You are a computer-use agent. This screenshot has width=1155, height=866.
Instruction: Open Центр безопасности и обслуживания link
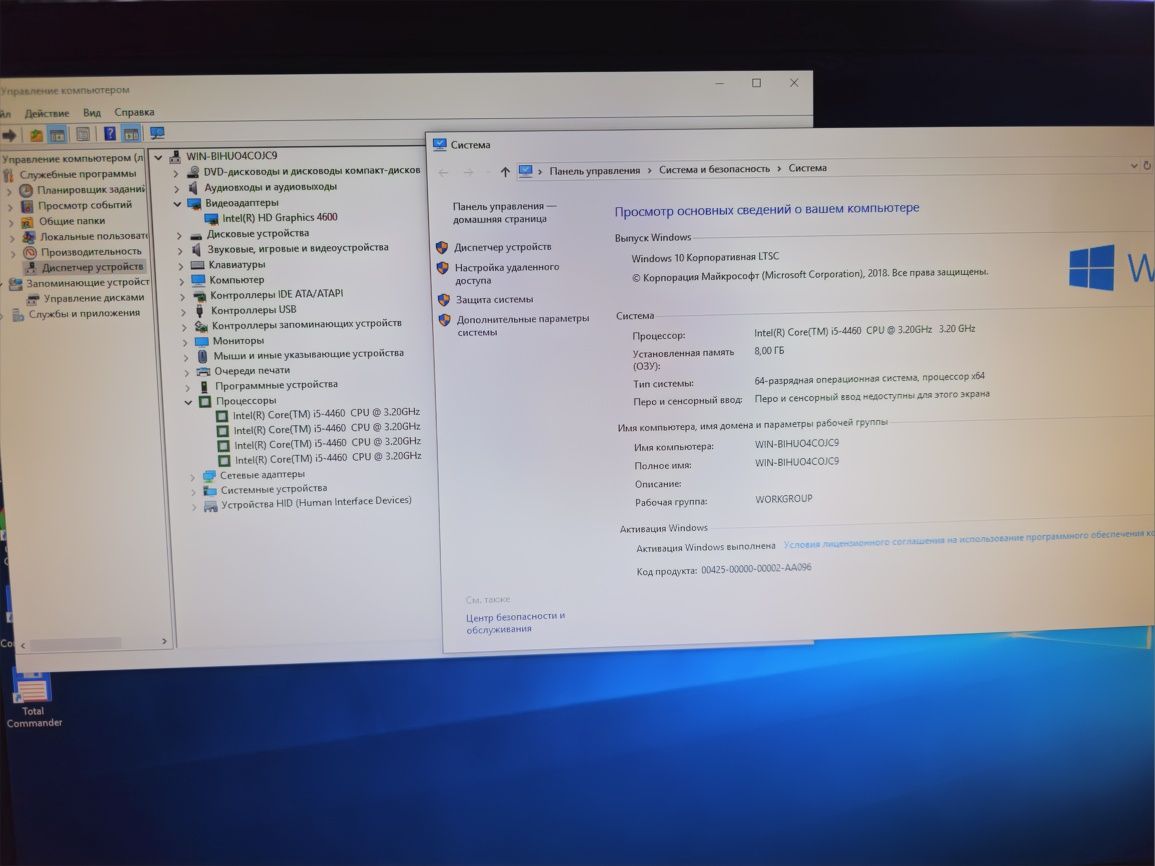[516, 622]
